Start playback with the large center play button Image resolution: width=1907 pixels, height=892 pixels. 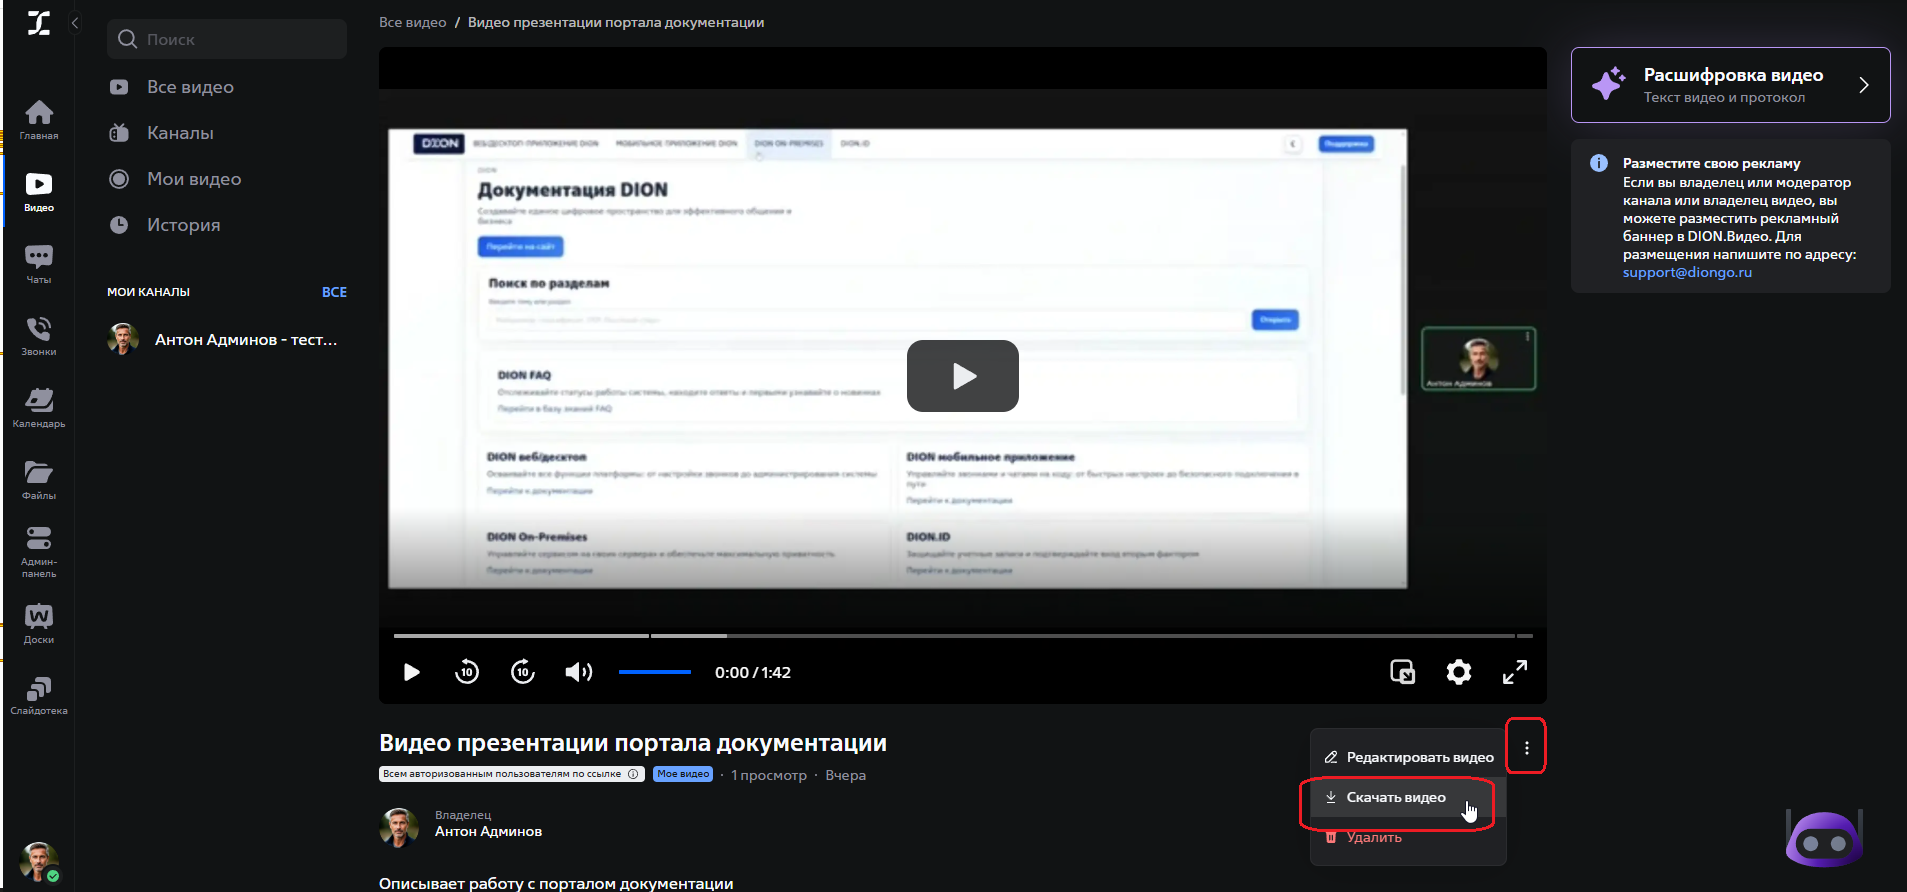[962, 376]
